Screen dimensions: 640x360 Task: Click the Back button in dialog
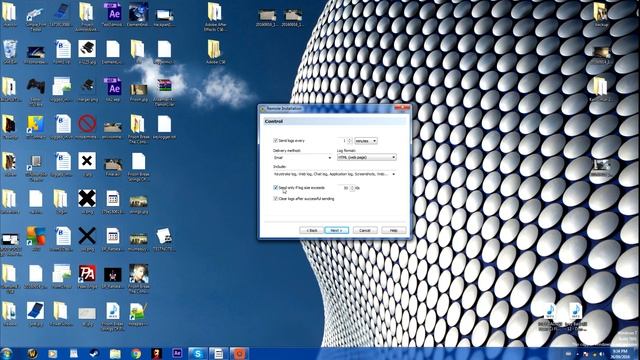pyautogui.click(x=311, y=231)
